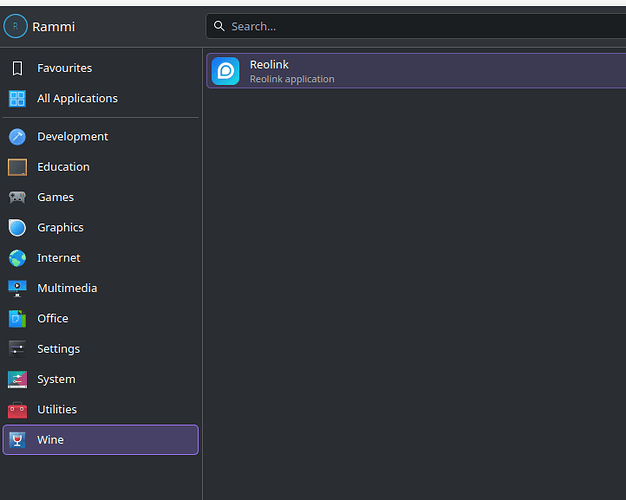This screenshot has height=500, width=626.
Task: Click the user avatar circle
Action: click(15, 26)
